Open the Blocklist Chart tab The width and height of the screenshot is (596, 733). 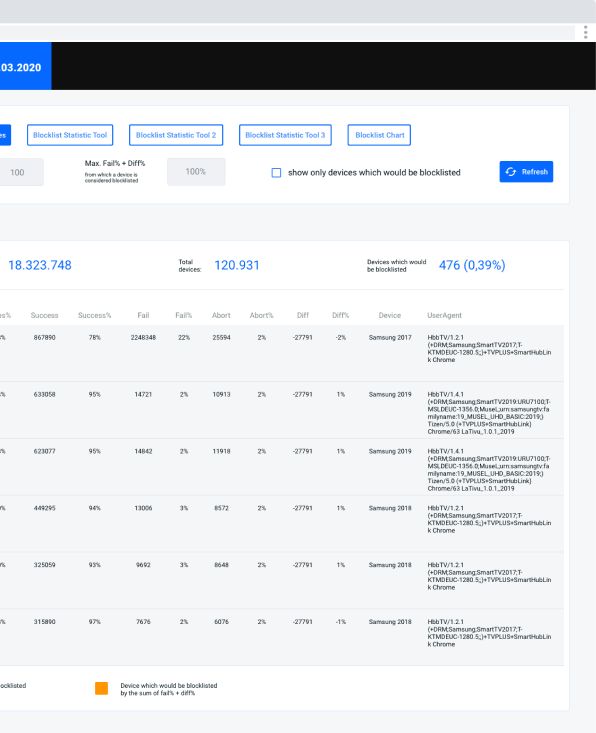[379, 135]
